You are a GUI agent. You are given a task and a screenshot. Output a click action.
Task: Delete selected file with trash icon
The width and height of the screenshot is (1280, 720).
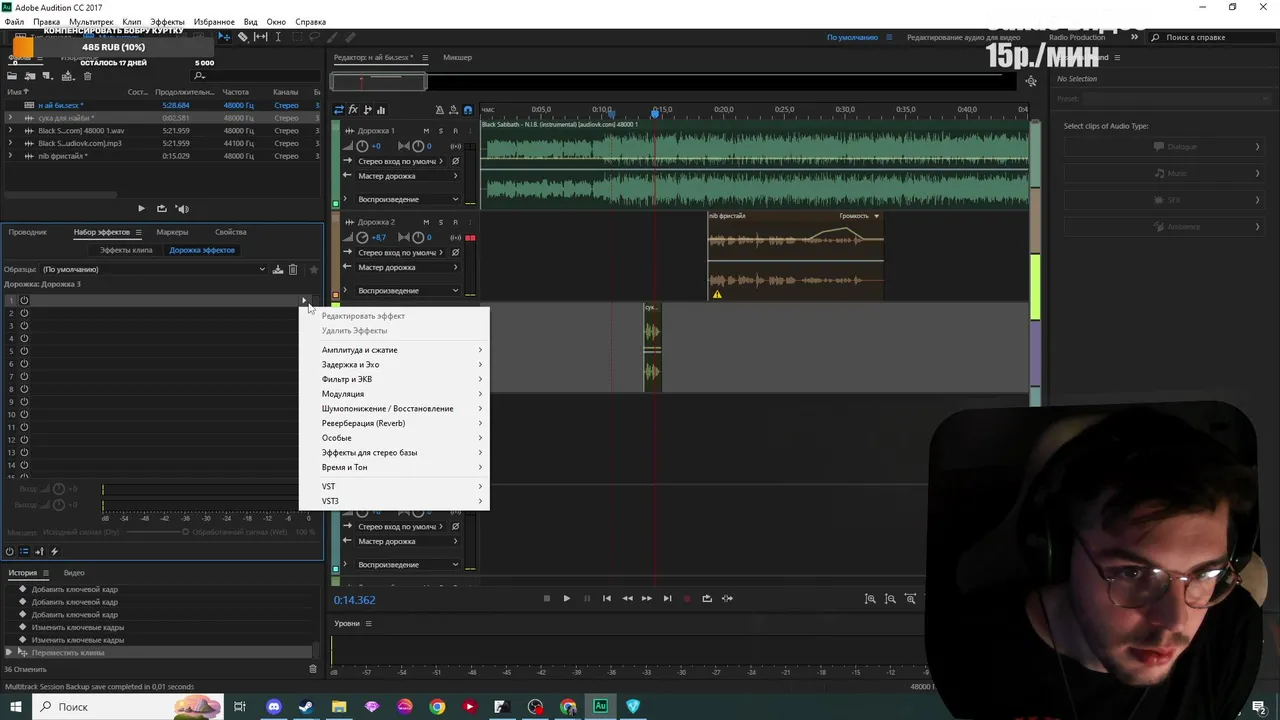click(x=87, y=76)
